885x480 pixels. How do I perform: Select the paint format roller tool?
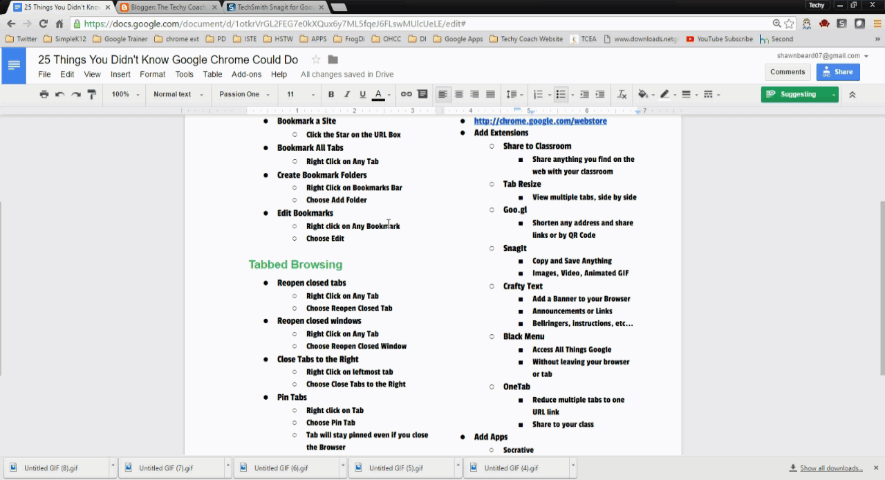click(x=91, y=94)
